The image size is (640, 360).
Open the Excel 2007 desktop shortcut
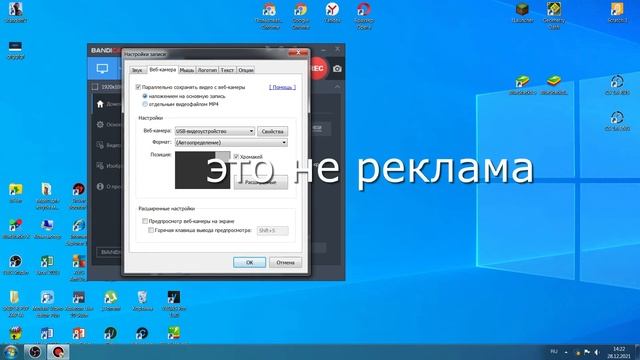(x=47, y=264)
